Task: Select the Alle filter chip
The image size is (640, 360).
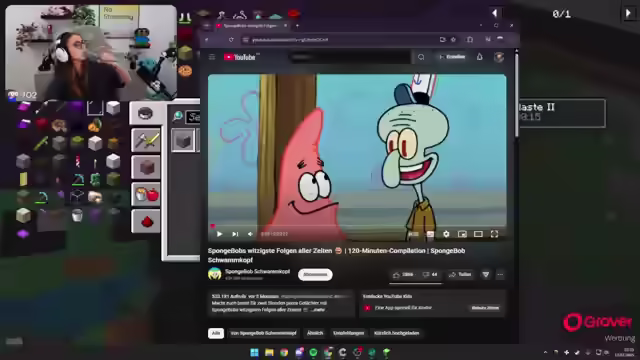Action: 216,333
